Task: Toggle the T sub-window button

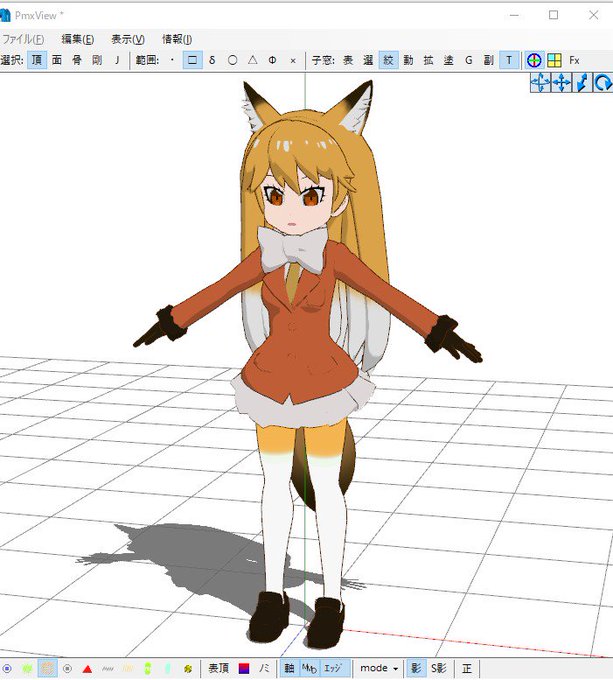Action: [509, 60]
